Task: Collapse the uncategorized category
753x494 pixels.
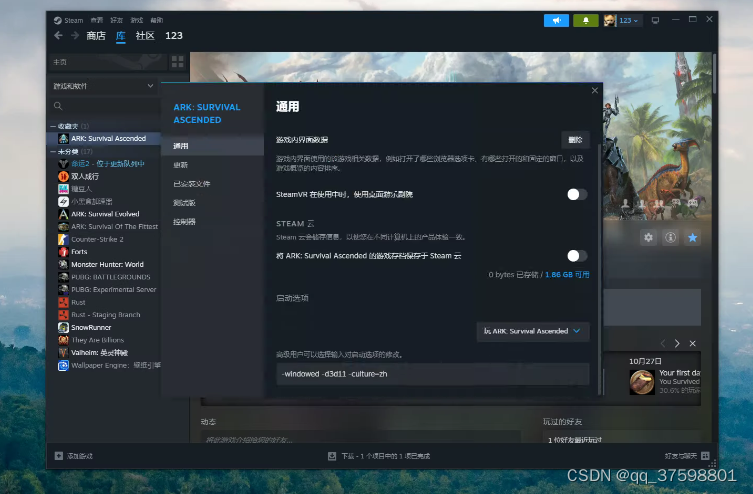Action: pos(53,152)
